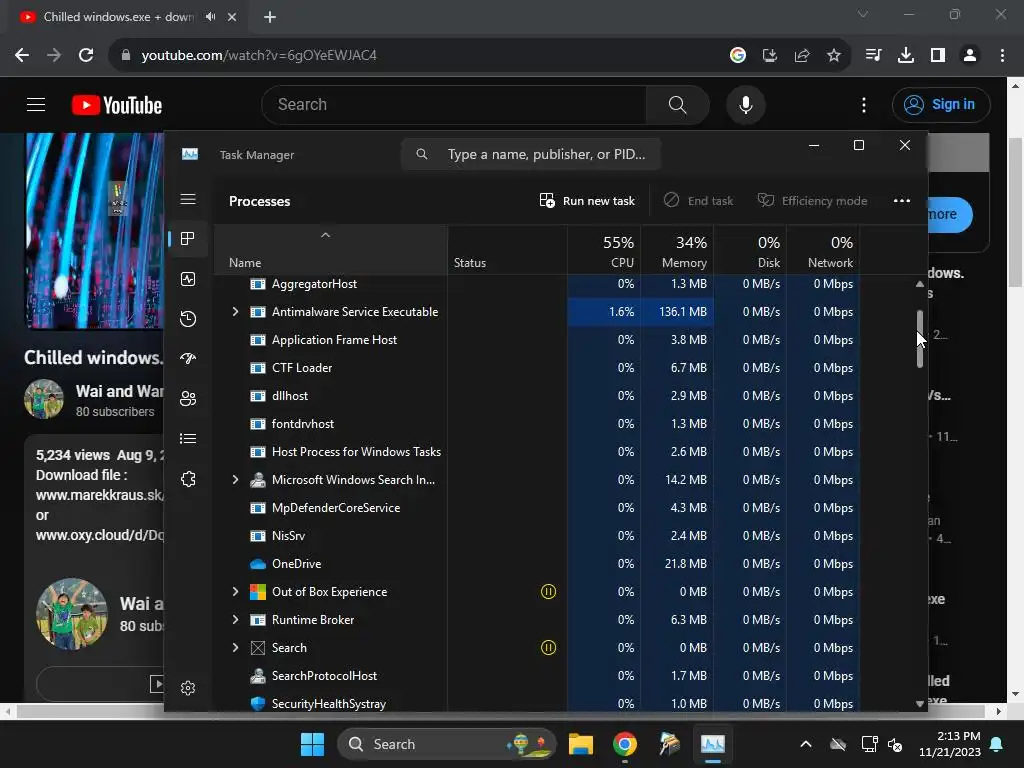Click YouTube voice search microphone

745,104
